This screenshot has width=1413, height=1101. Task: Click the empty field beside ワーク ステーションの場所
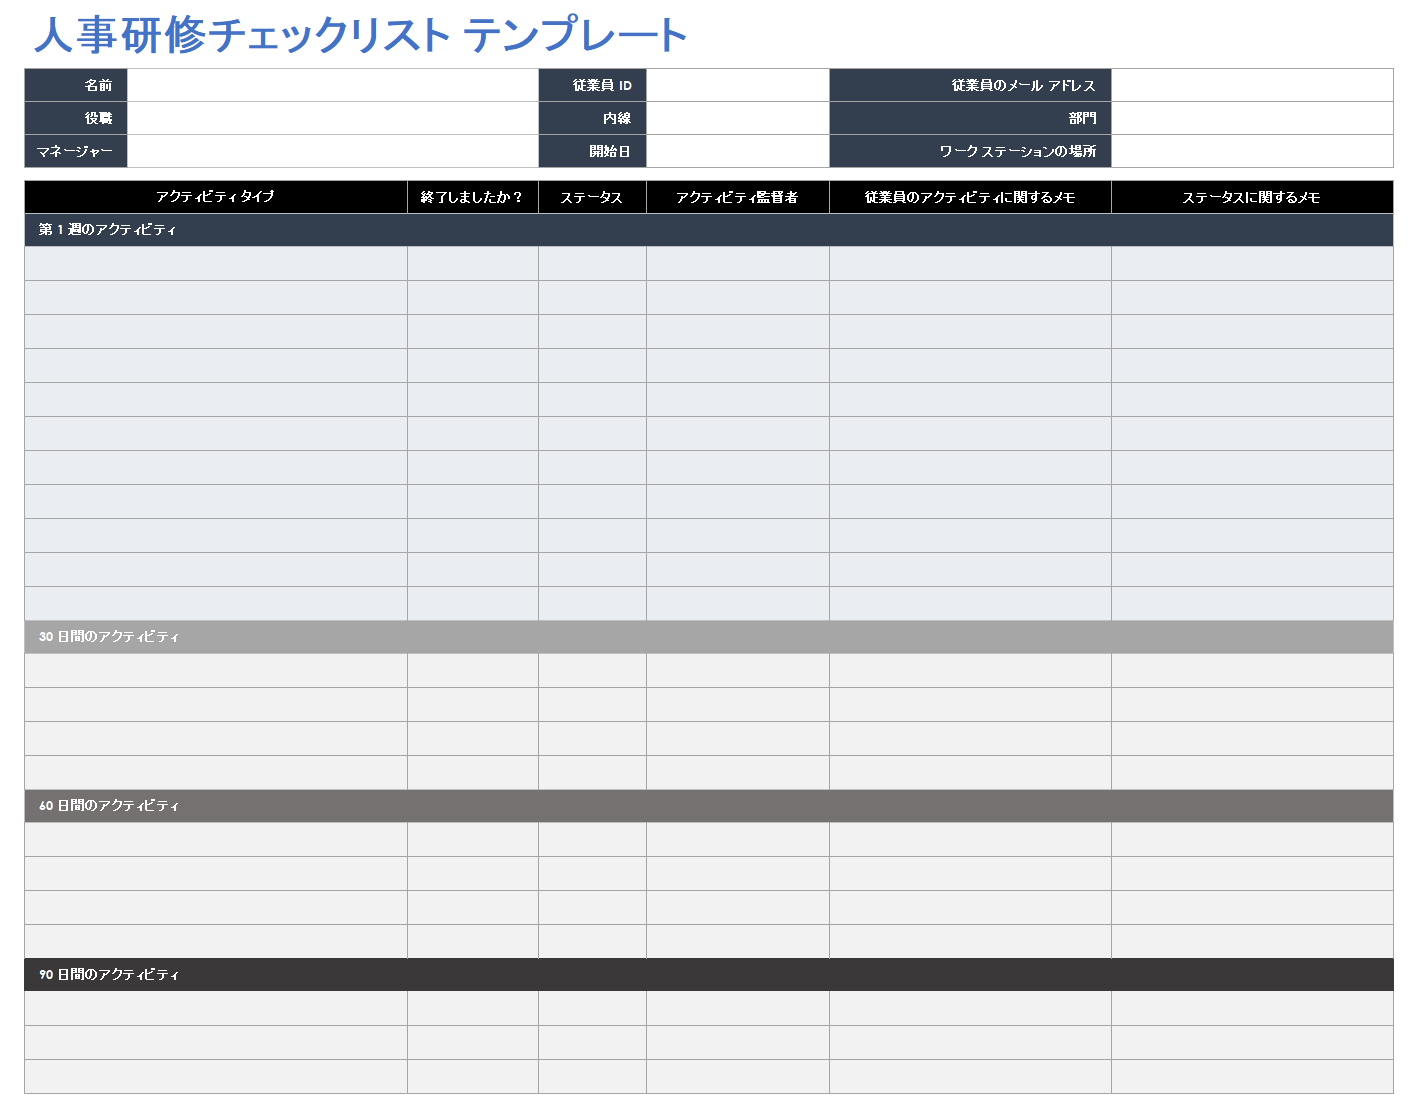point(1252,151)
